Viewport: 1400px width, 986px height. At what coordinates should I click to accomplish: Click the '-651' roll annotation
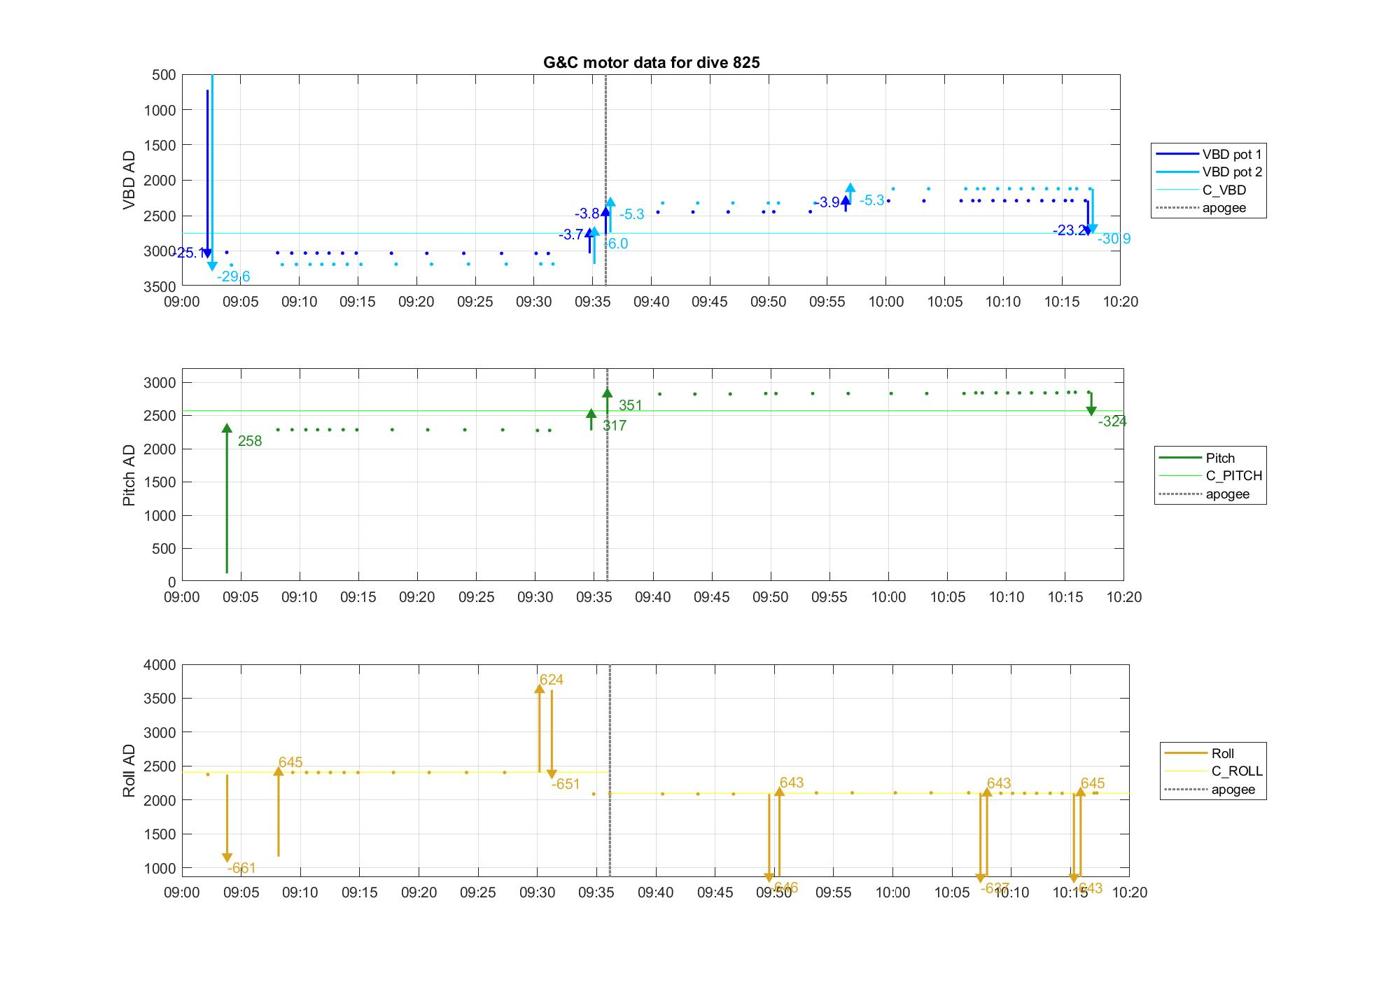point(566,784)
